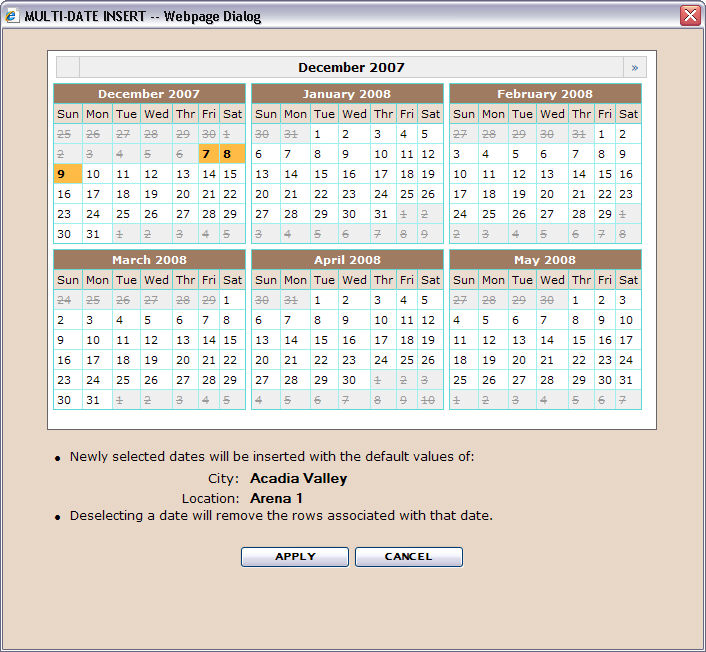Click Sun column header in May 2008
The width and height of the screenshot is (706, 652).
[x=464, y=280]
